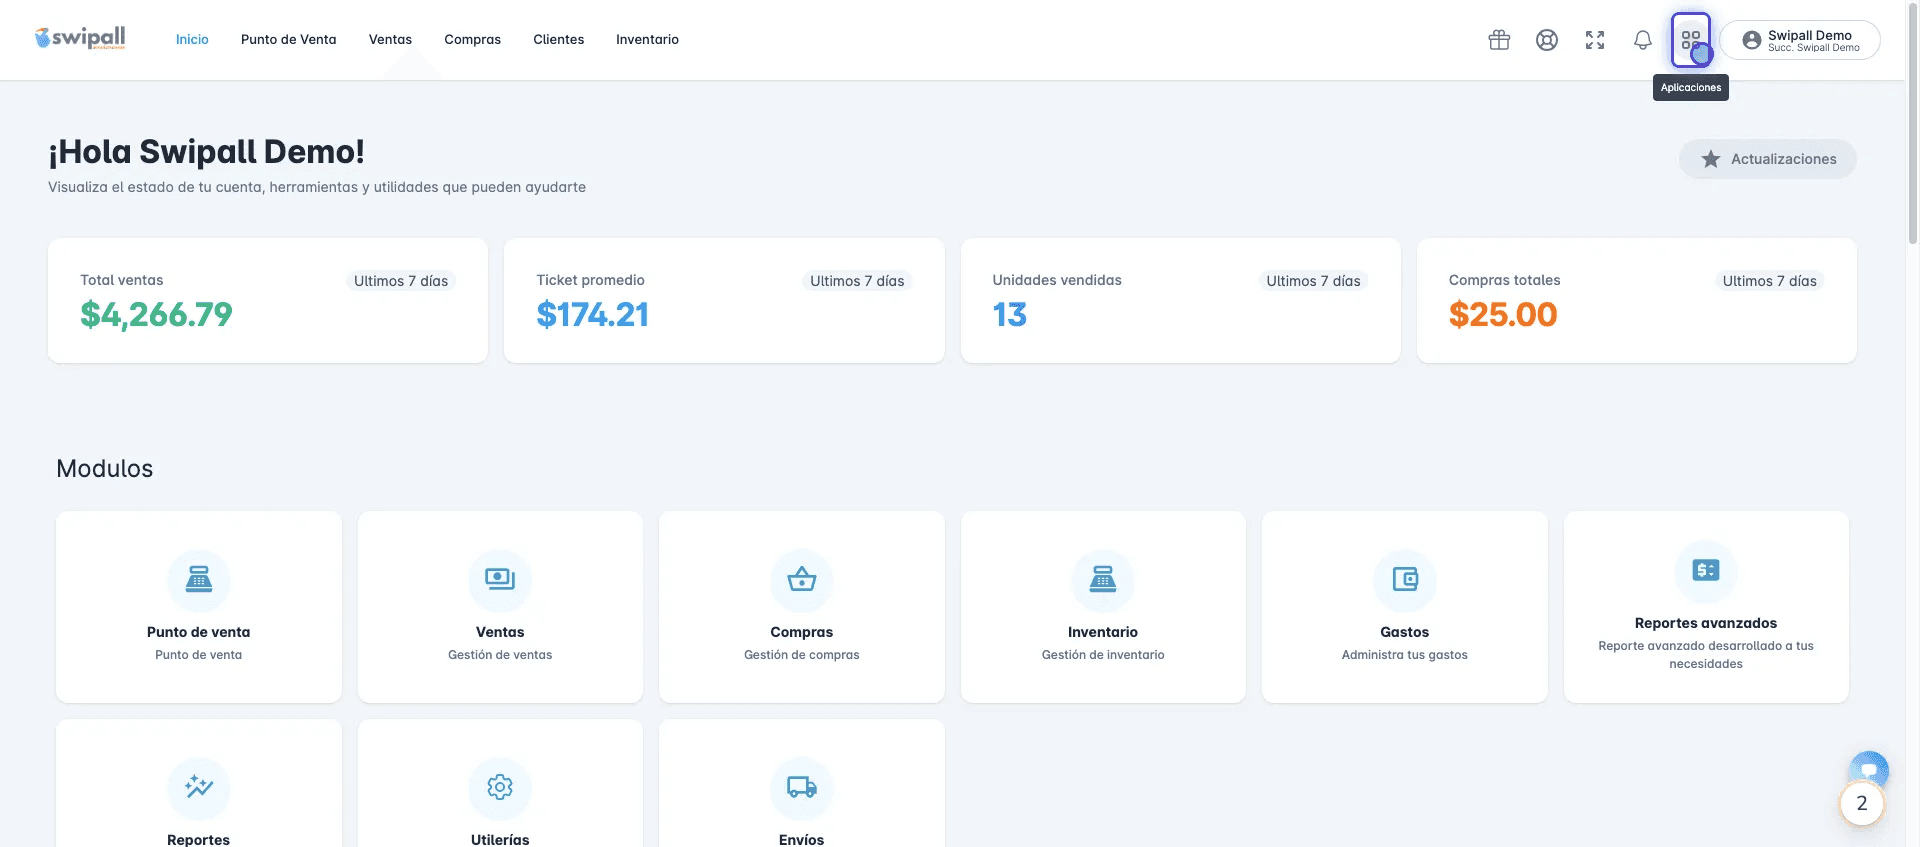The width and height of the screenshot is (1920, 847).
Task: Open notifications bell
Action: (x=1643, y=40)
